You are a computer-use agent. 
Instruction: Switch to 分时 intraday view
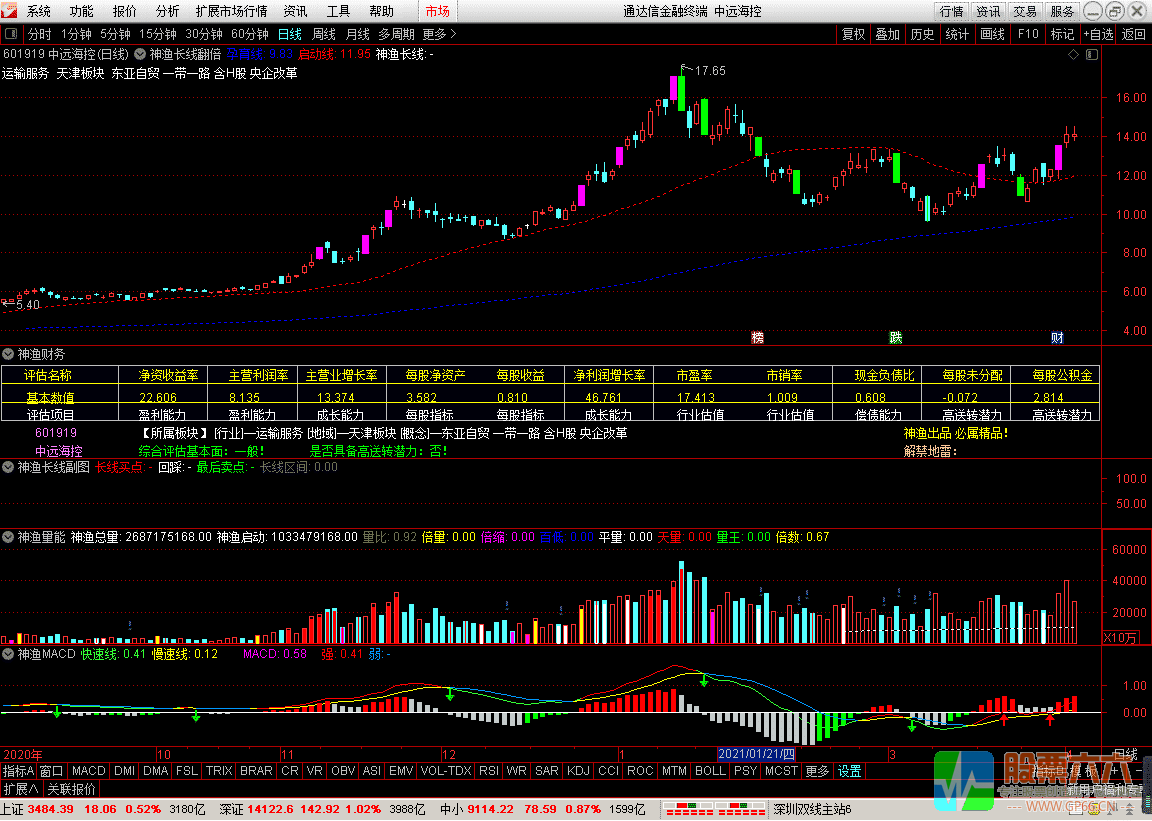click(40, 34)
